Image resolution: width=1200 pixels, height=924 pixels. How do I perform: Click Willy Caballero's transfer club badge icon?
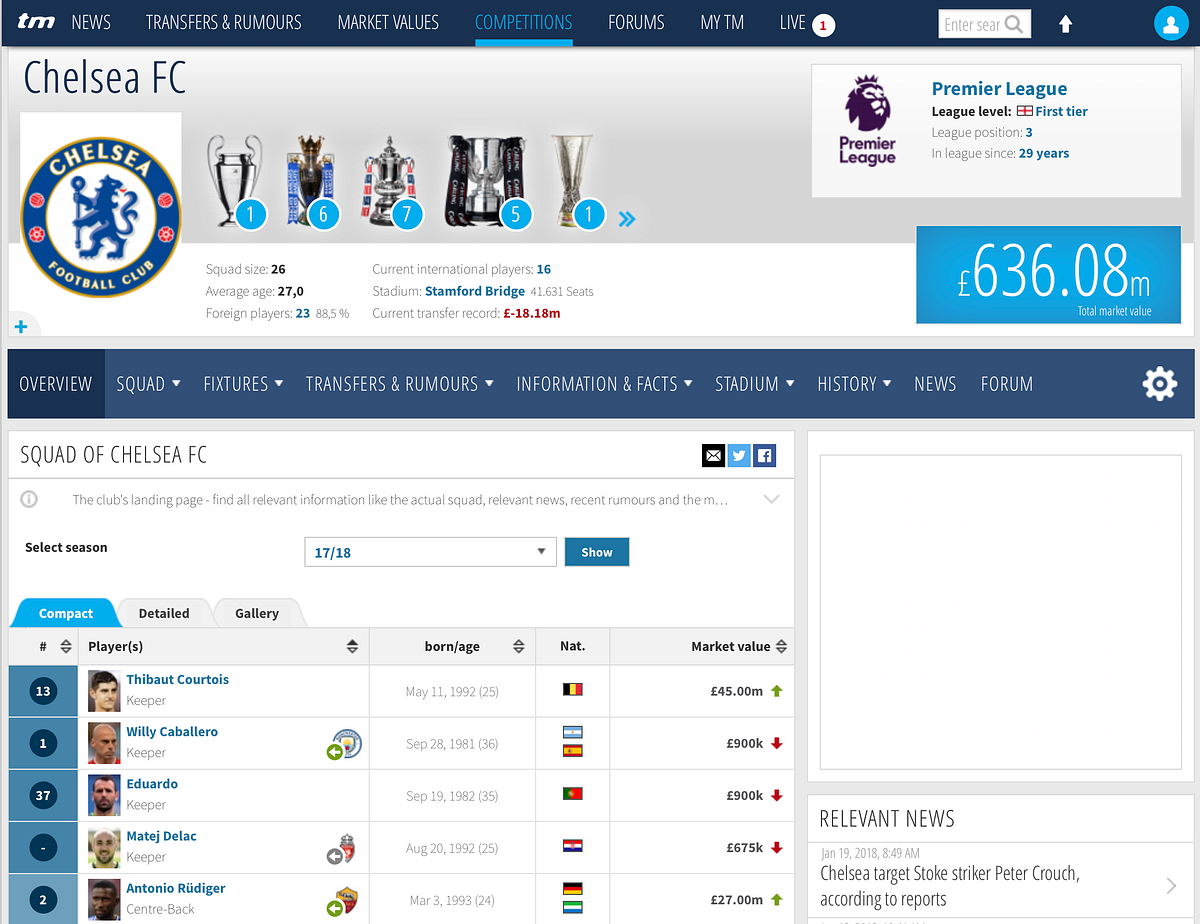point(345,744)
